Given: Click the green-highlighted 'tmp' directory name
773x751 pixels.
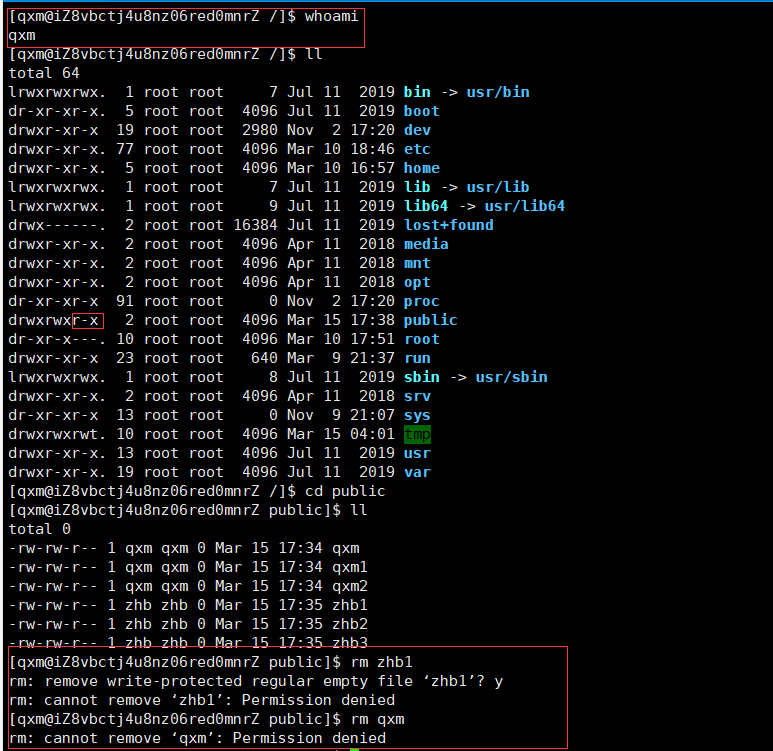Looking at the screenshot, I should [x=417, y=434].
